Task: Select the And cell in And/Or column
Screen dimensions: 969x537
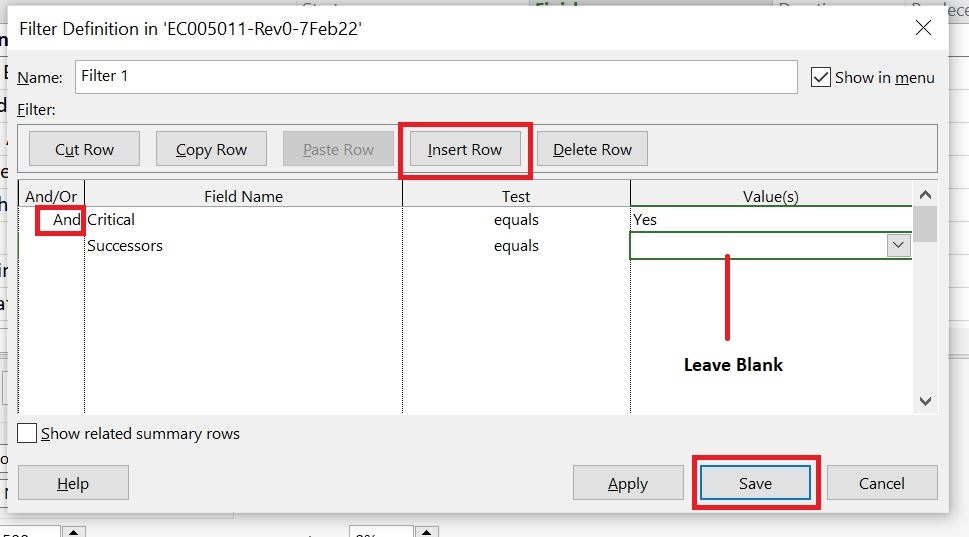Action: point(52,220)
